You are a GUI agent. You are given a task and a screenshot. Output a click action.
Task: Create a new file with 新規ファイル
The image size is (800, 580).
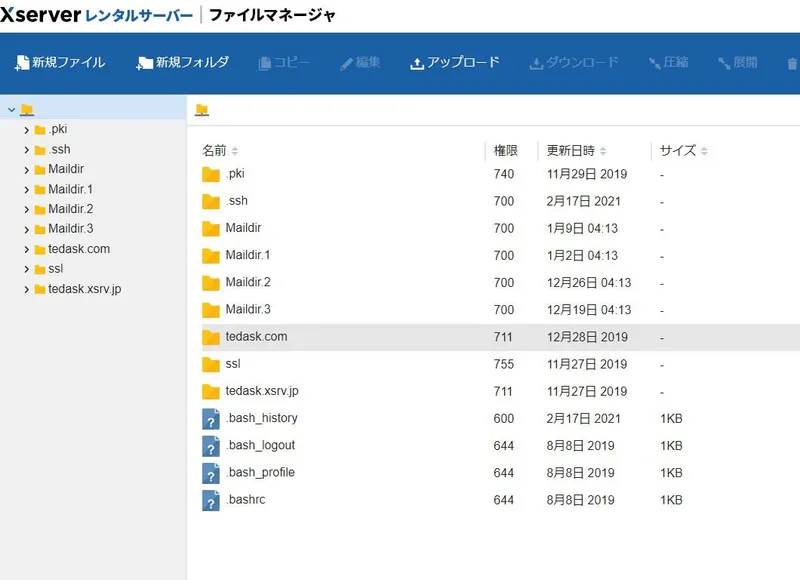pos(60,63)
